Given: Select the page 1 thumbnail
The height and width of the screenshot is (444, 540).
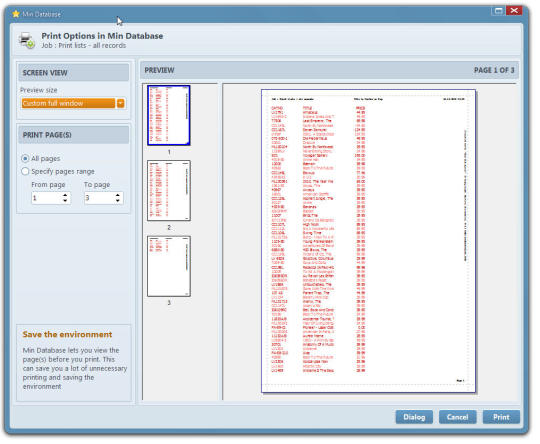Looking at the screenshot, I should point(169,115).
